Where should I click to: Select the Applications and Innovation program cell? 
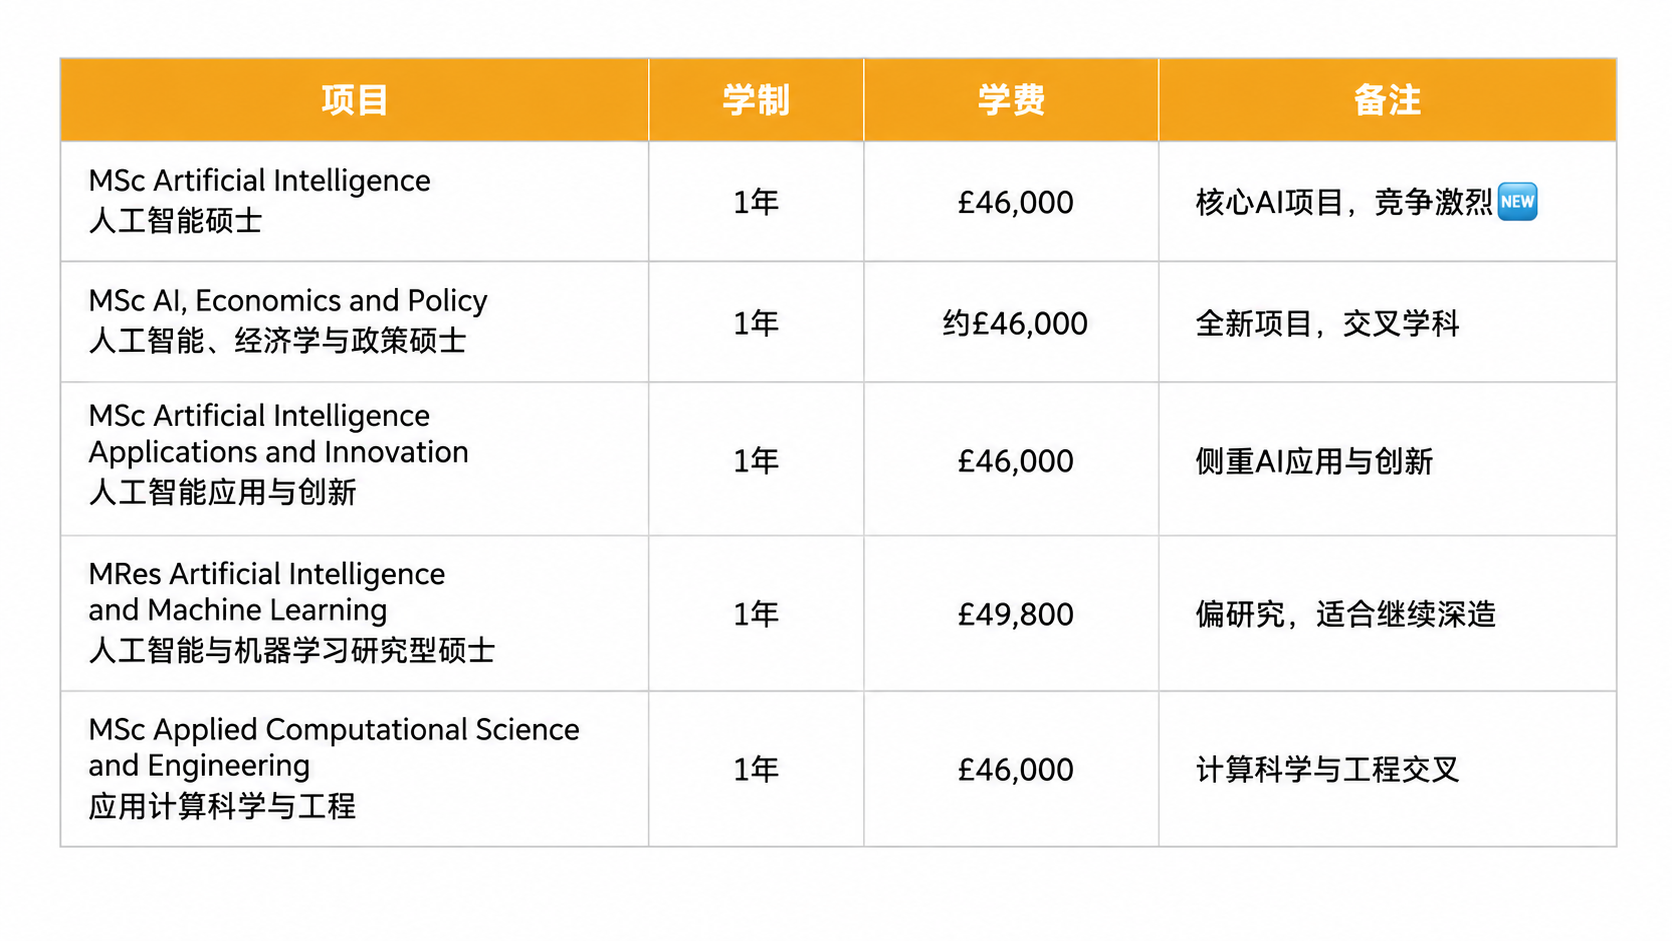point(355,459)
